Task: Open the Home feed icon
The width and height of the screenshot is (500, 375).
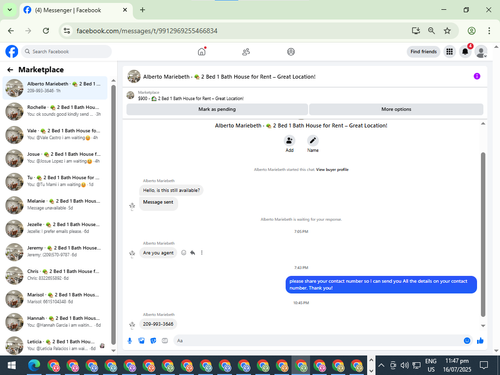Action: click(x=202, y=52)
